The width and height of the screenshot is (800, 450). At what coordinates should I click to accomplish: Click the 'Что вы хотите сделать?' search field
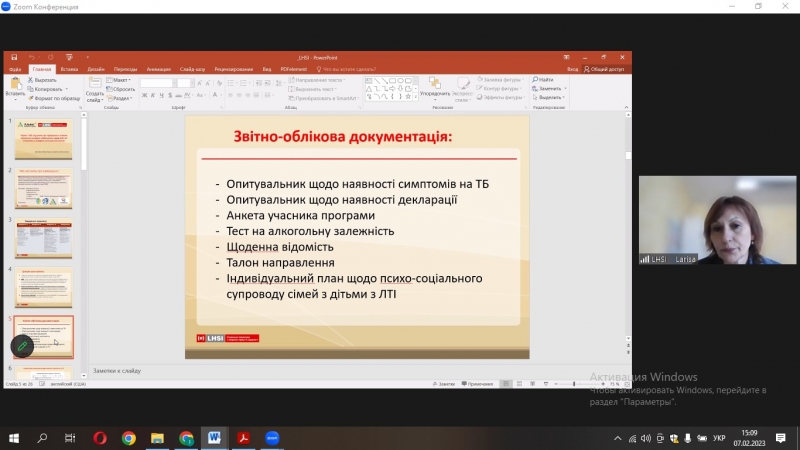coord(346,69)
